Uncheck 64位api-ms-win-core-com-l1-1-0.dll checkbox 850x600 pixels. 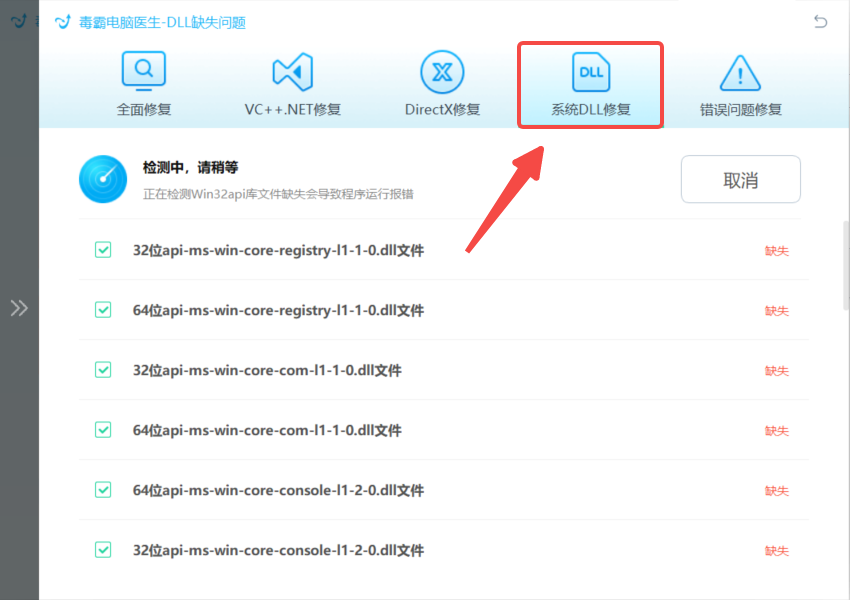(x=103, y=430)
